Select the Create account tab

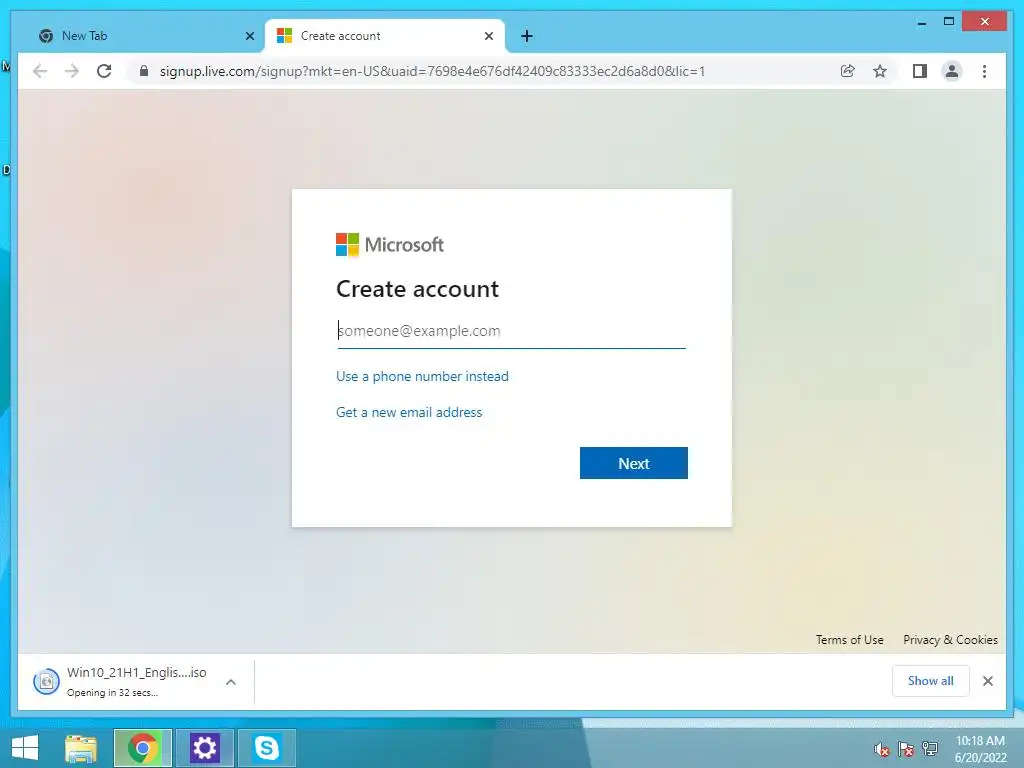pos(385,36)
